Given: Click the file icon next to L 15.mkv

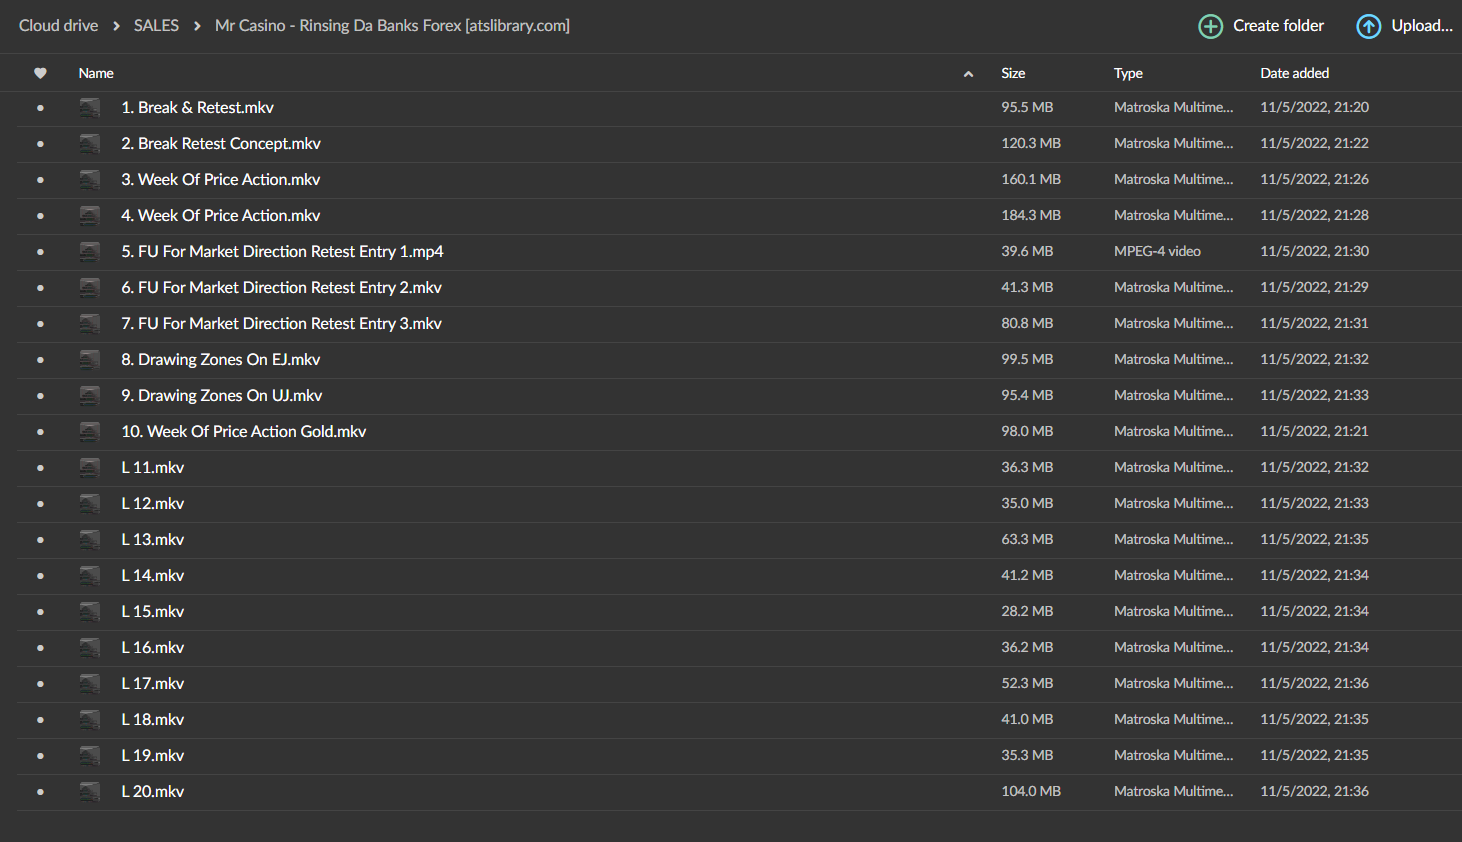Looking at the screenshot, I should pos(90,612).
